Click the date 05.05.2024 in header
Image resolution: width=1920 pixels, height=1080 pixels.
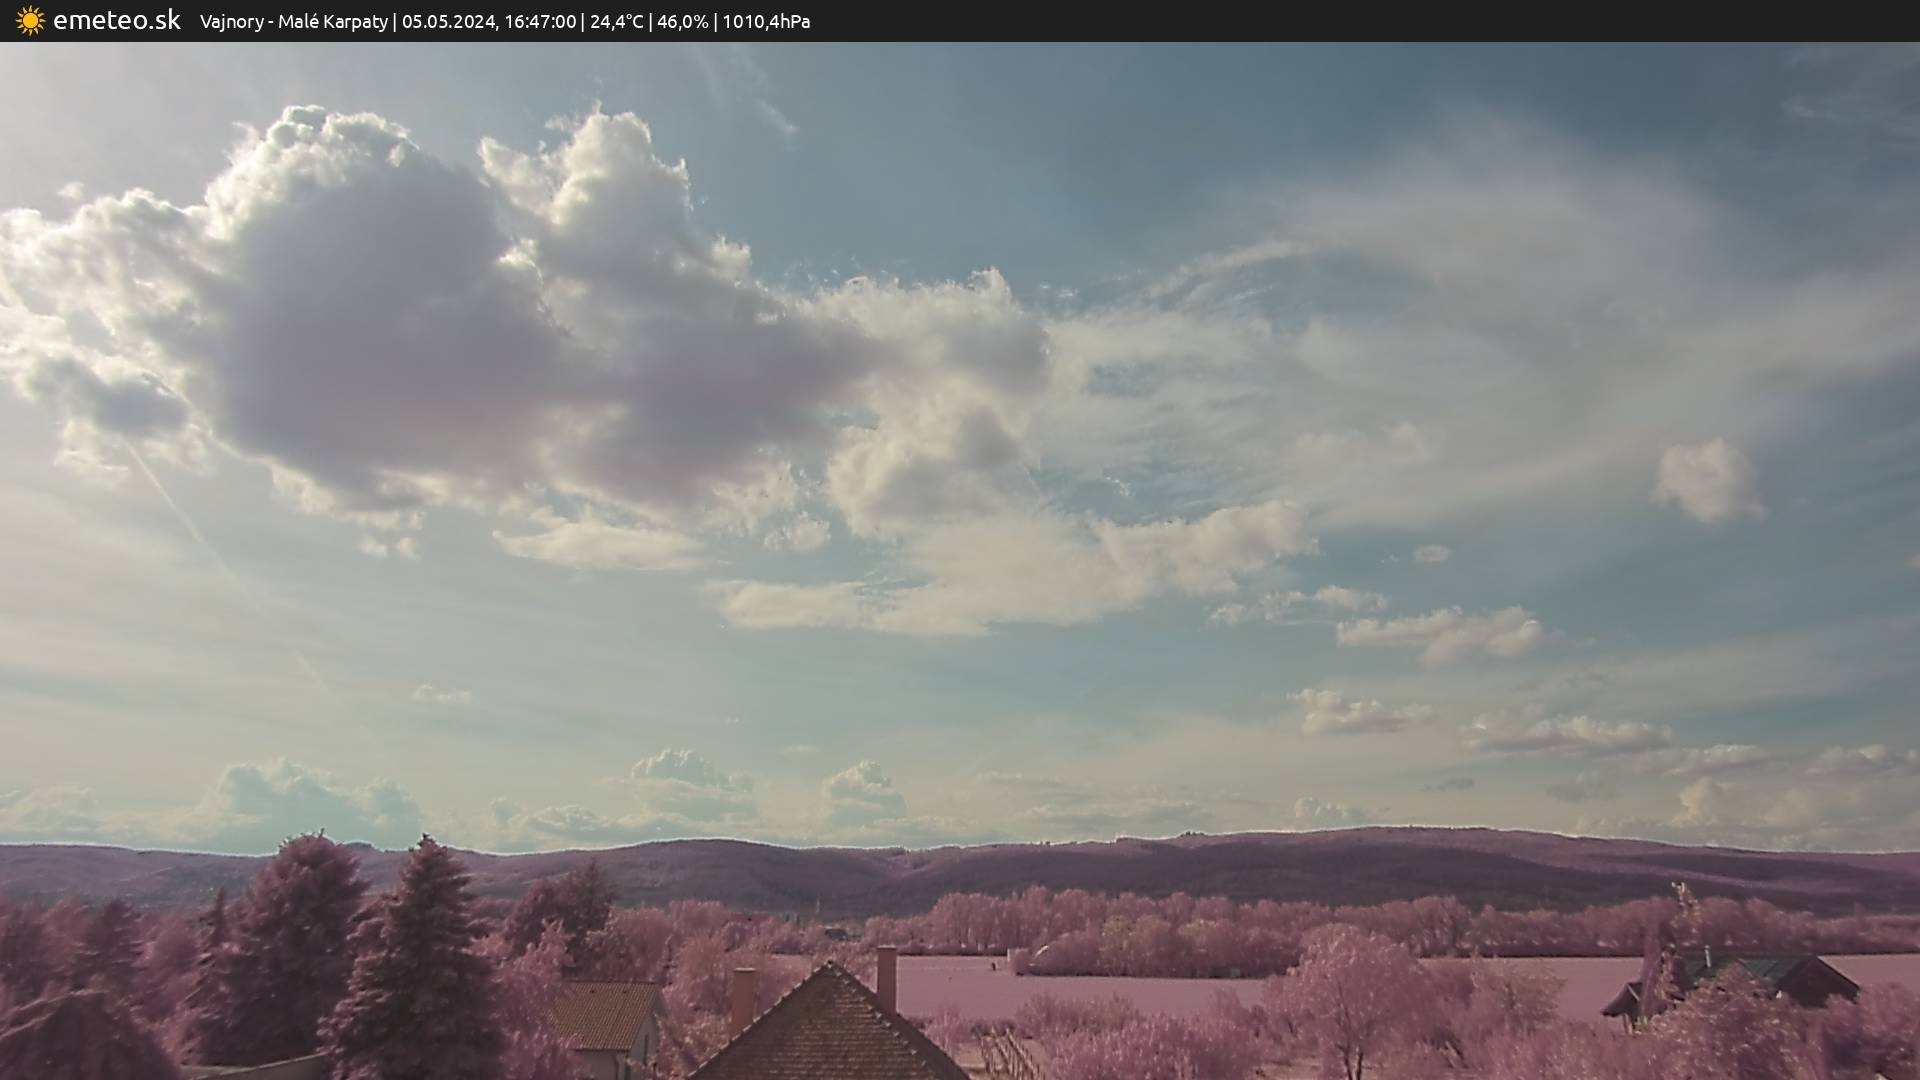(448, 22)
